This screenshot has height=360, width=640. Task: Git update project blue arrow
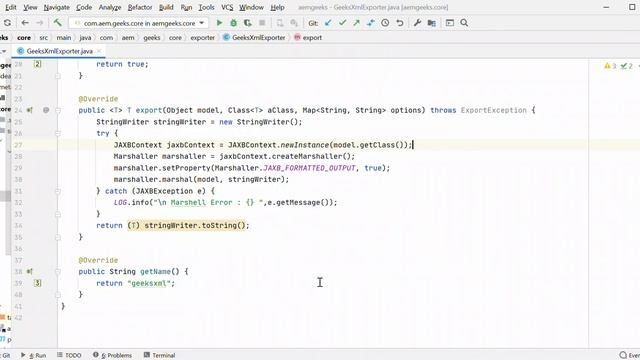click(x=328, y=23)
